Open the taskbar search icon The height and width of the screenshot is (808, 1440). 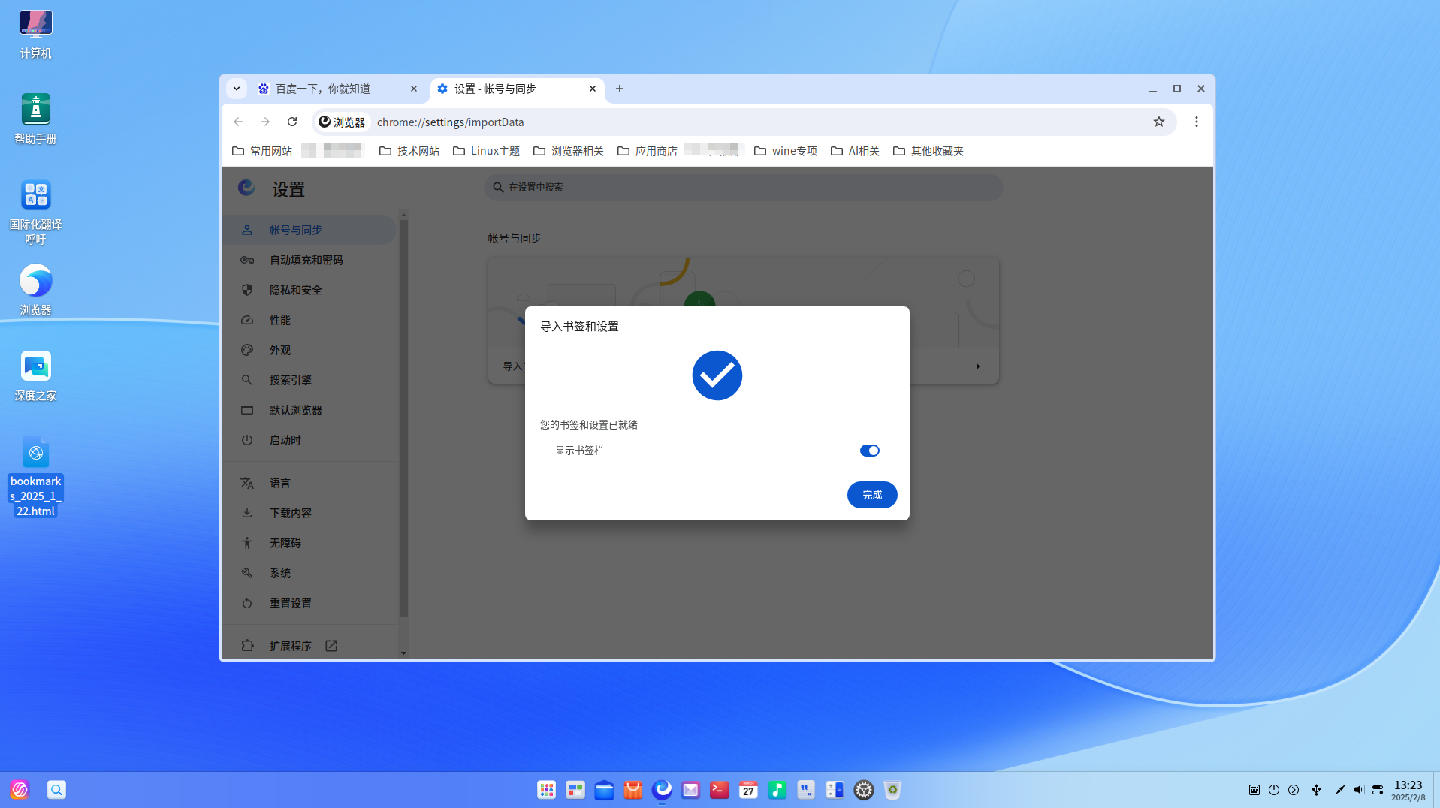pos(57,790)
